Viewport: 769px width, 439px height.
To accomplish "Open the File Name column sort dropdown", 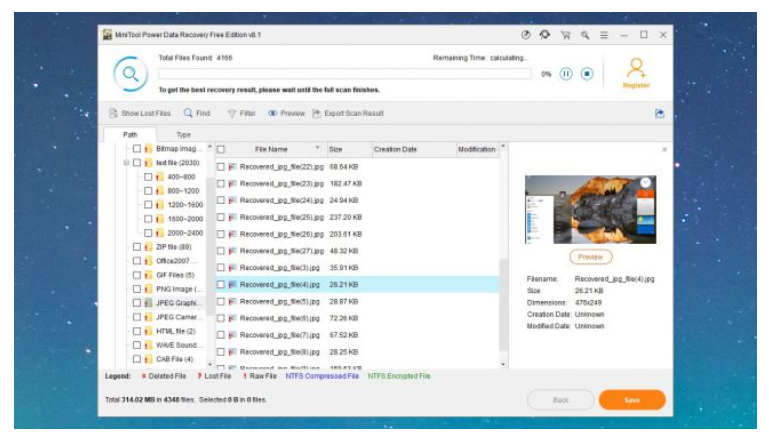I will [x=318, y=149].
